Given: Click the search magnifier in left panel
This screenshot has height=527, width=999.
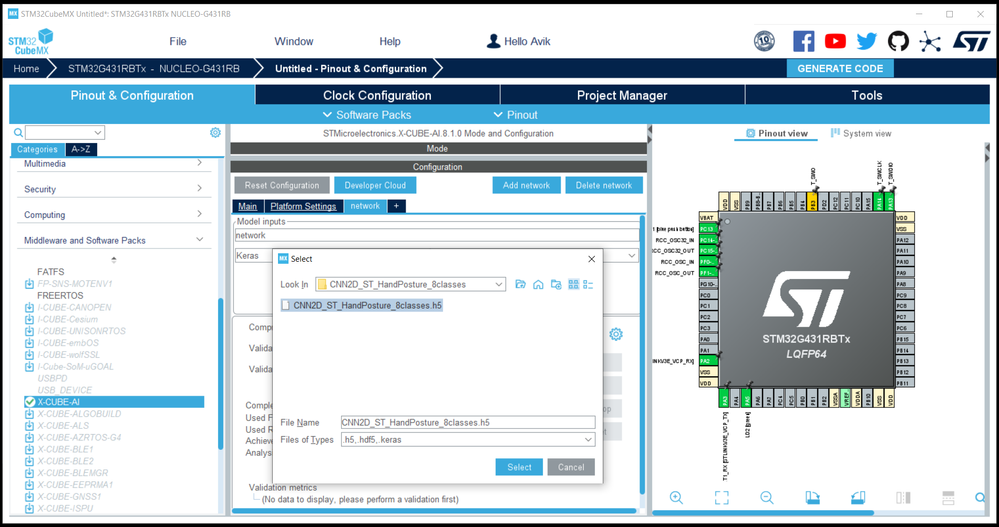Looking at the screenshot, I should tap(18, 133).
